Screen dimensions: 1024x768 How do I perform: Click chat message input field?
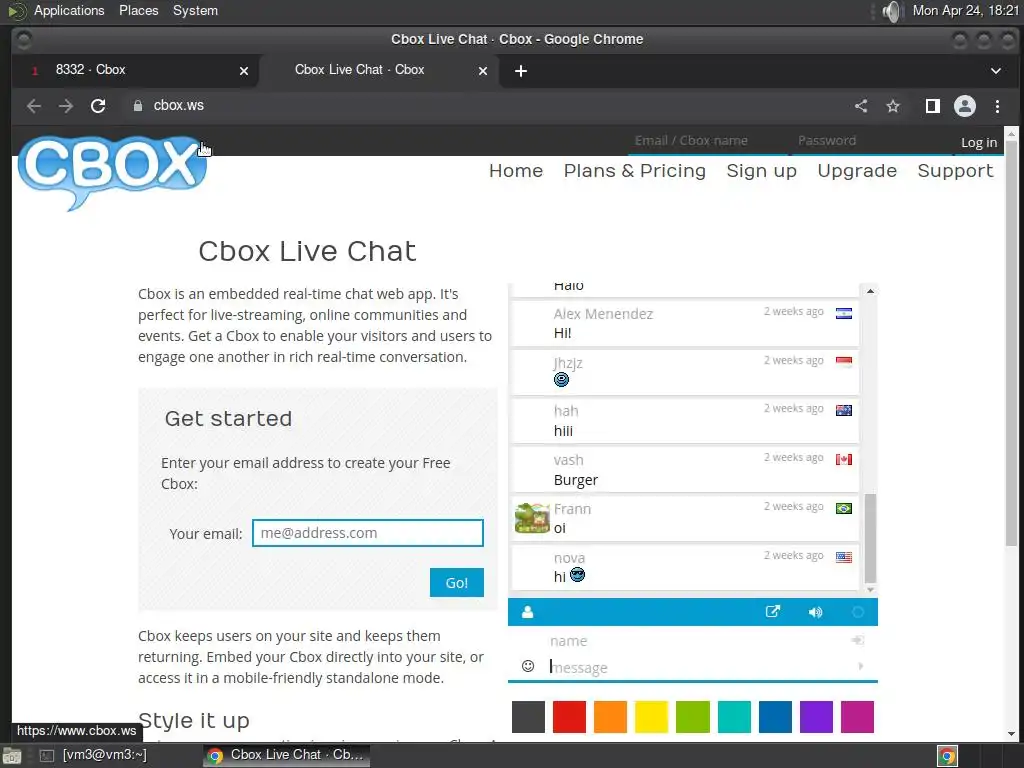click(x=702, y=667)
